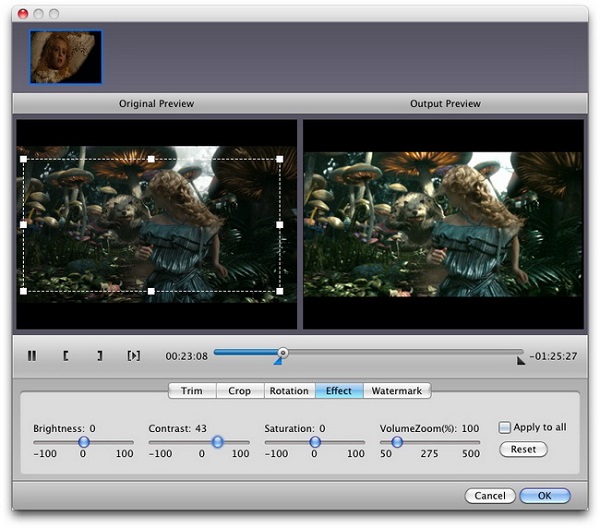Image resolution: width=600 pixels, height=528 pixels.
Task: Pause the video playback
Action: (x=32, y=356)
